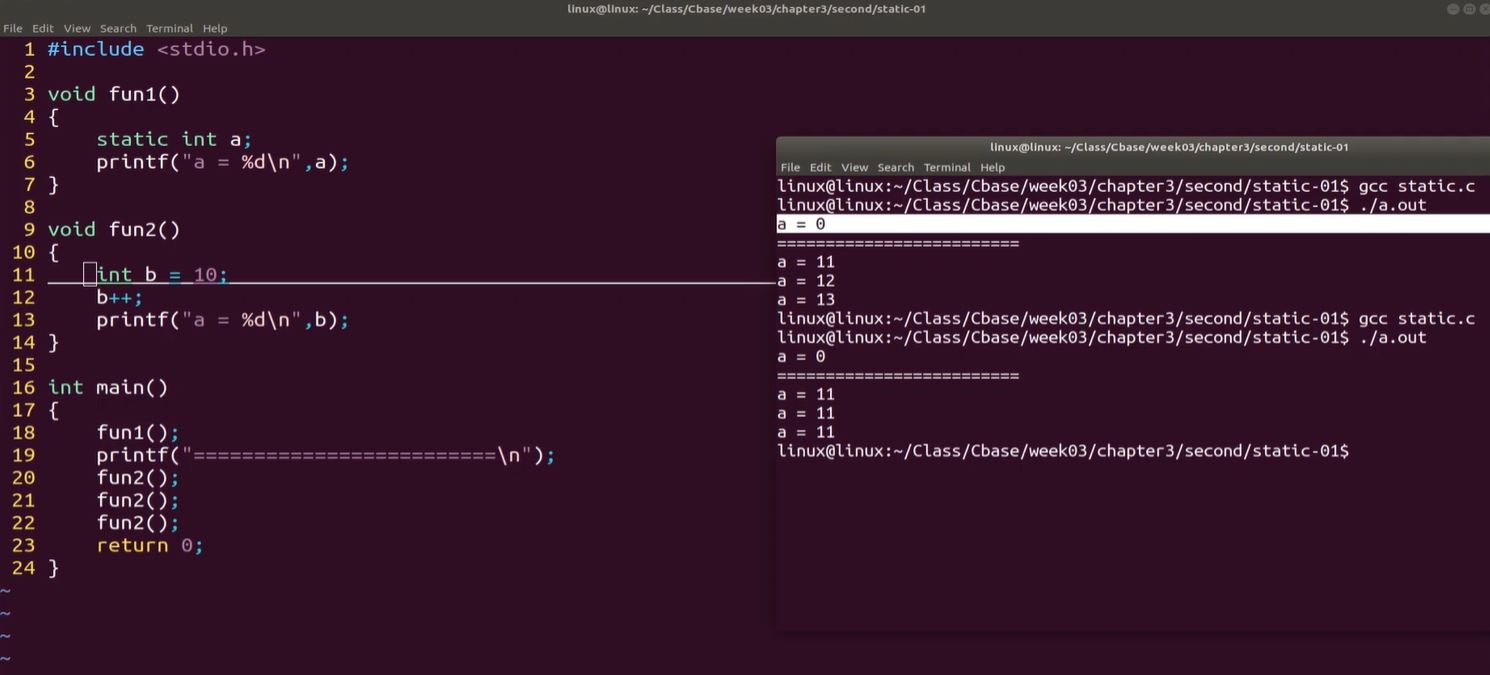This screenshot has height=675, width=1490.
Task: Click the highlighted 'a = 0' output line
Action: (x=1133, y=224)
